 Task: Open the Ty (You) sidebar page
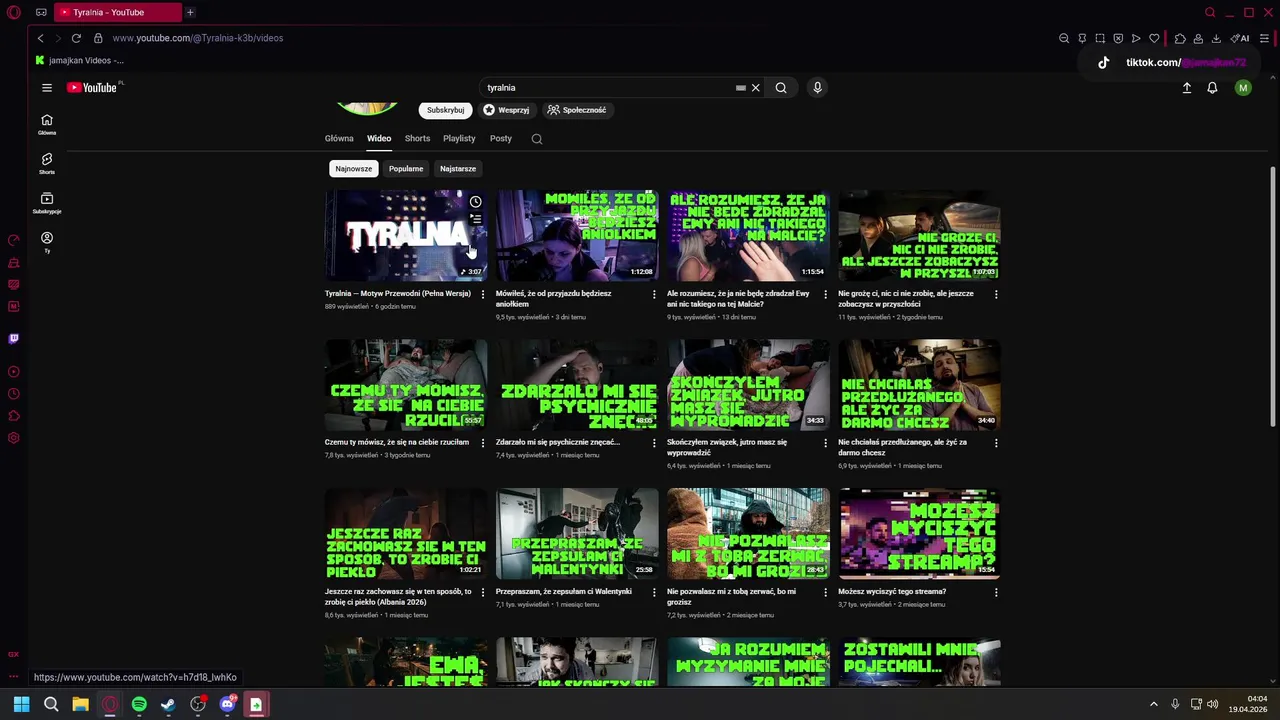pyautogui.click(x=47, y=242)
